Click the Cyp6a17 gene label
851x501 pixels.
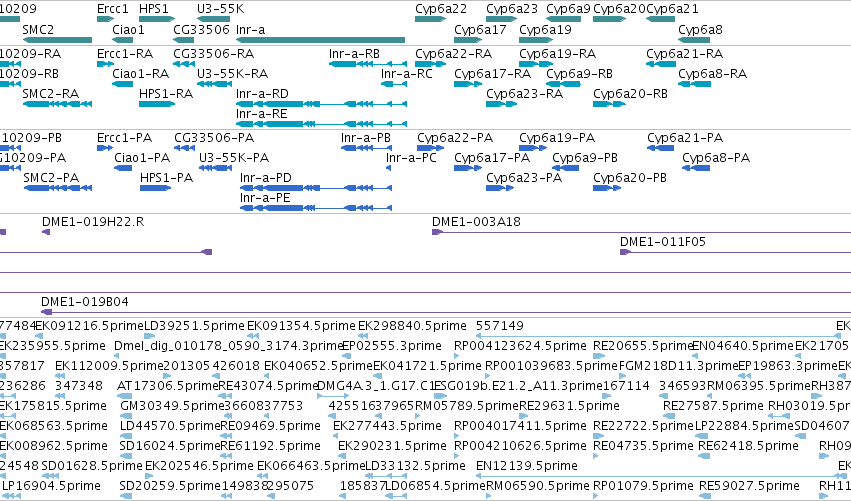(x=480, y=30)
